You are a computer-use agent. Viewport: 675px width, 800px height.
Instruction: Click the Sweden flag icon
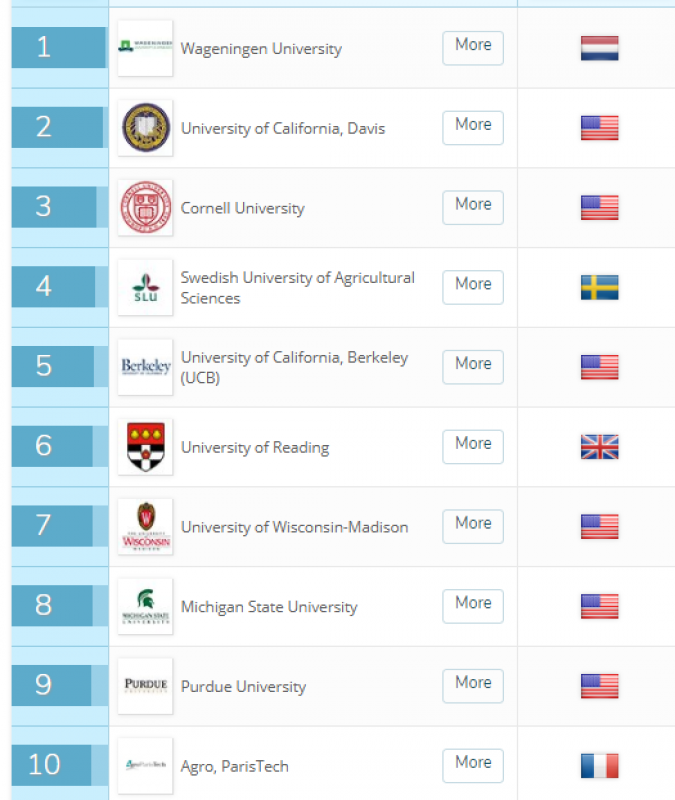point(599,287)
